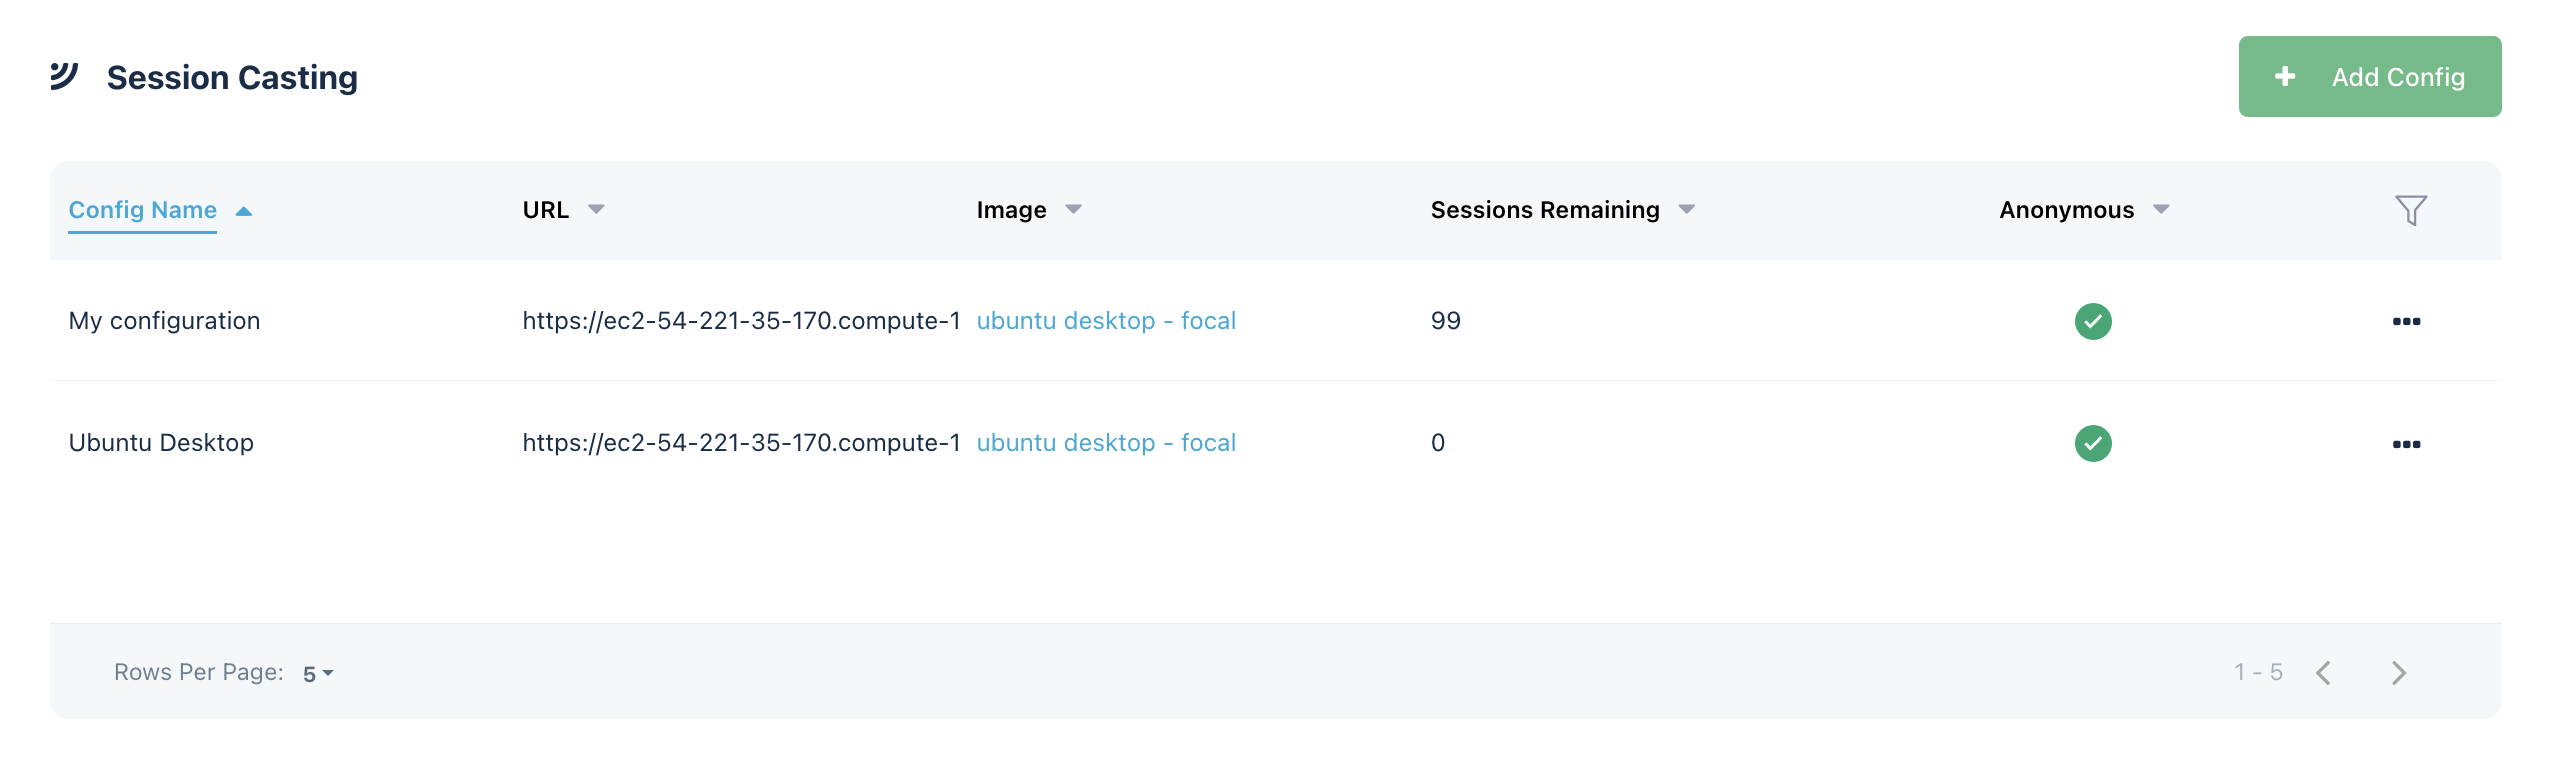Expand the Image column sort dropdown
Viewport: 2554px width, 770px height.
coord(1073,210)
